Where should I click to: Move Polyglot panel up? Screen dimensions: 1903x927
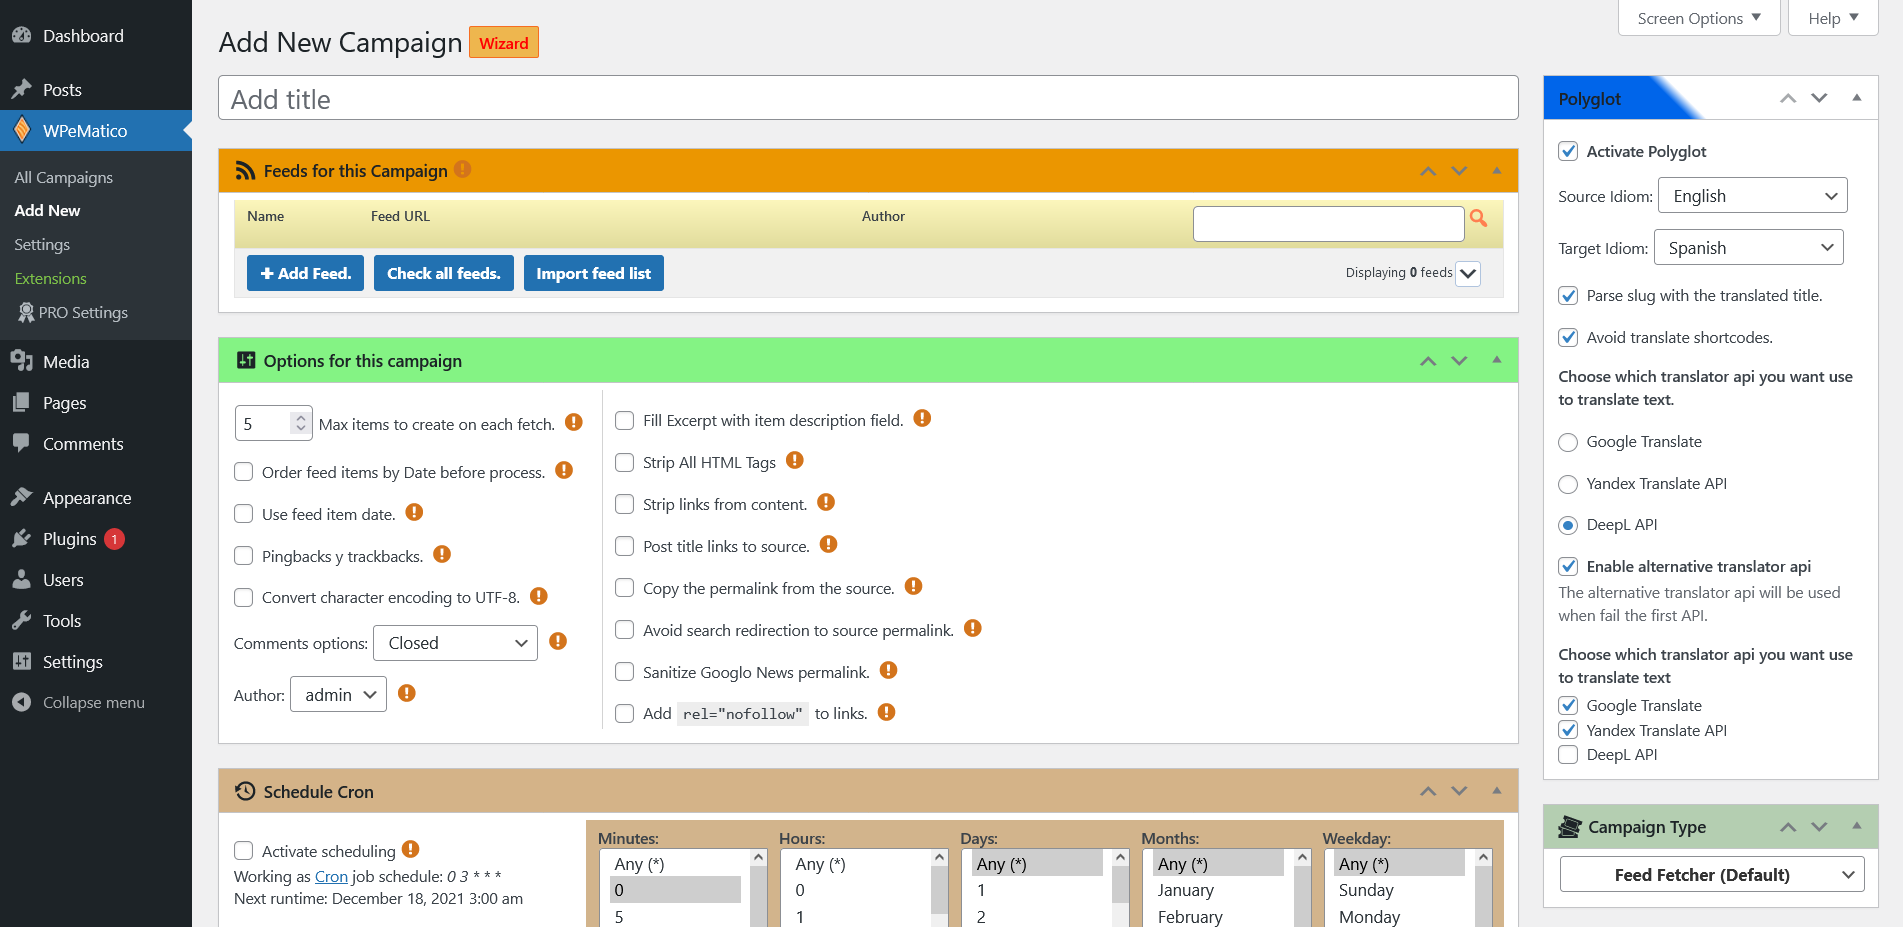point(1788,98)
